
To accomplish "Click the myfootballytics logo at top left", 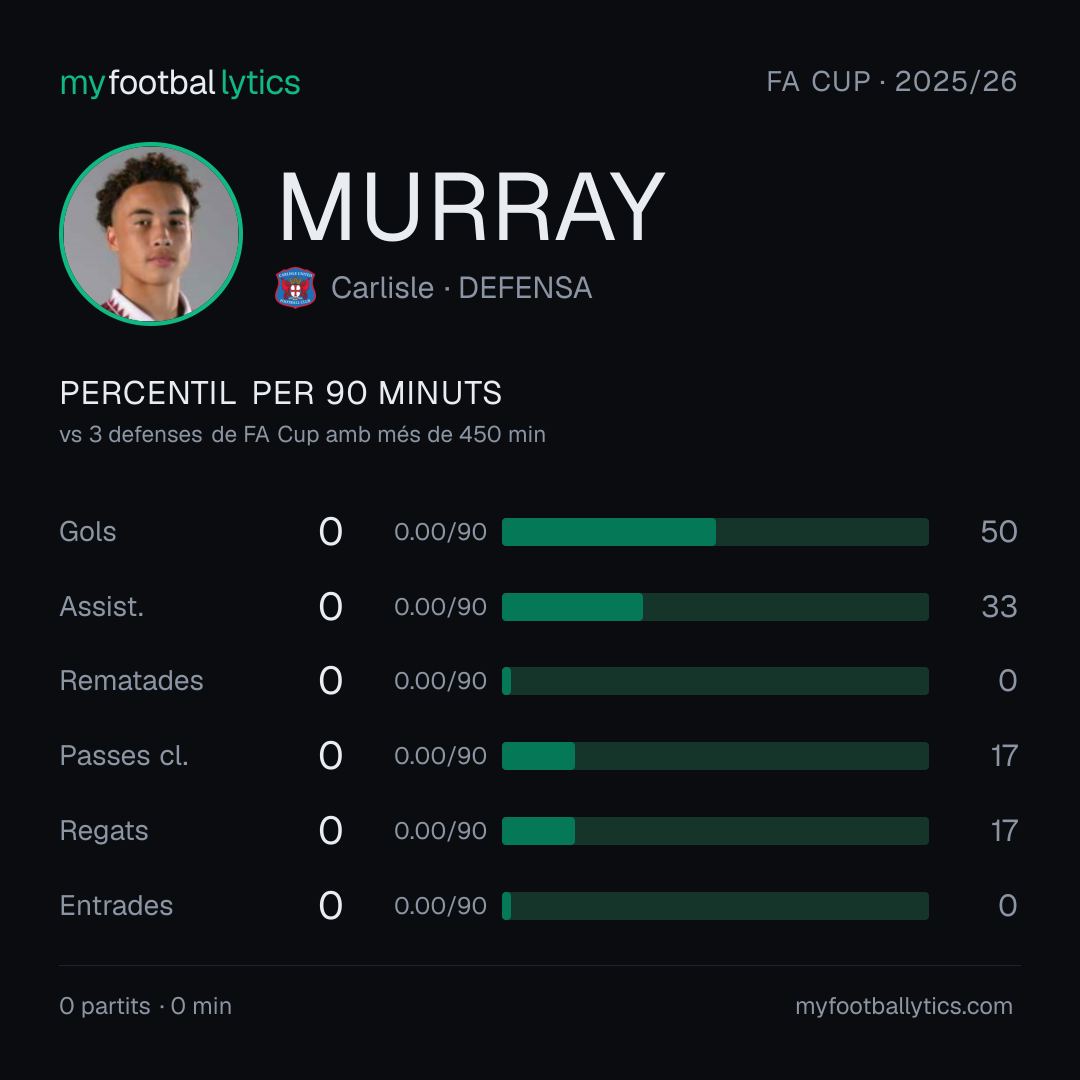I will pos(180,83).
